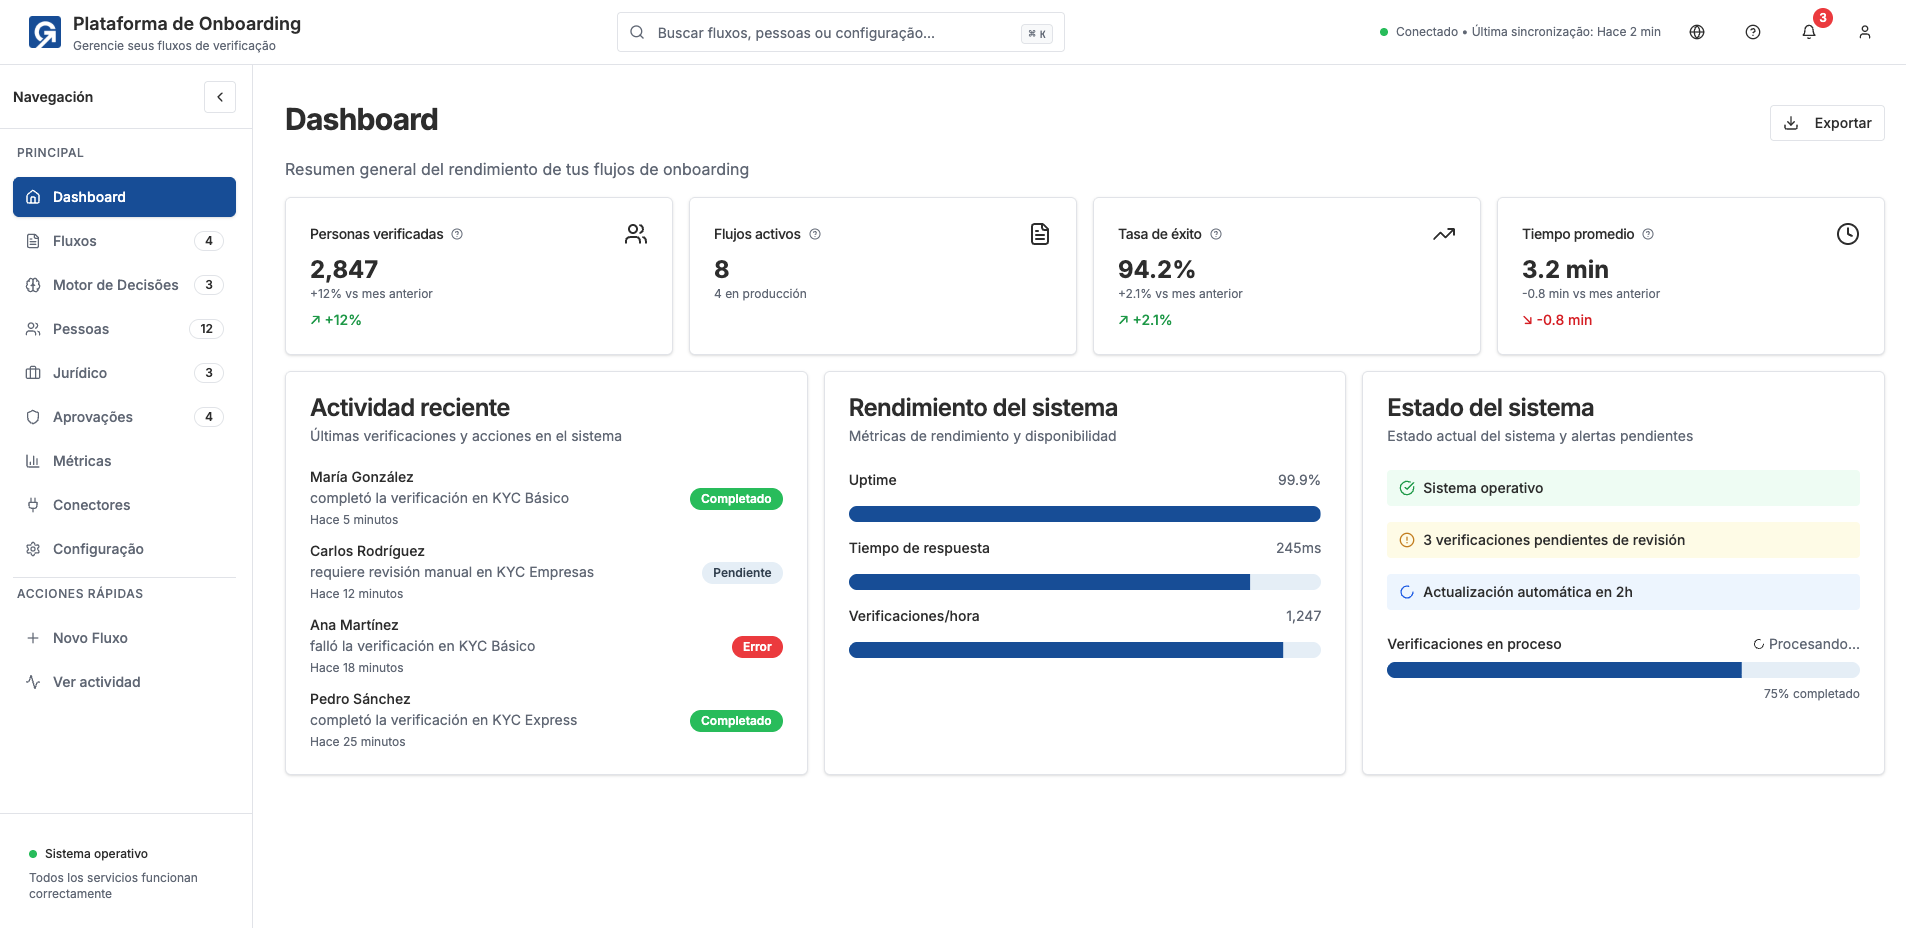
Task: Click the pending verifications alert
Action: coord(1622,540)
